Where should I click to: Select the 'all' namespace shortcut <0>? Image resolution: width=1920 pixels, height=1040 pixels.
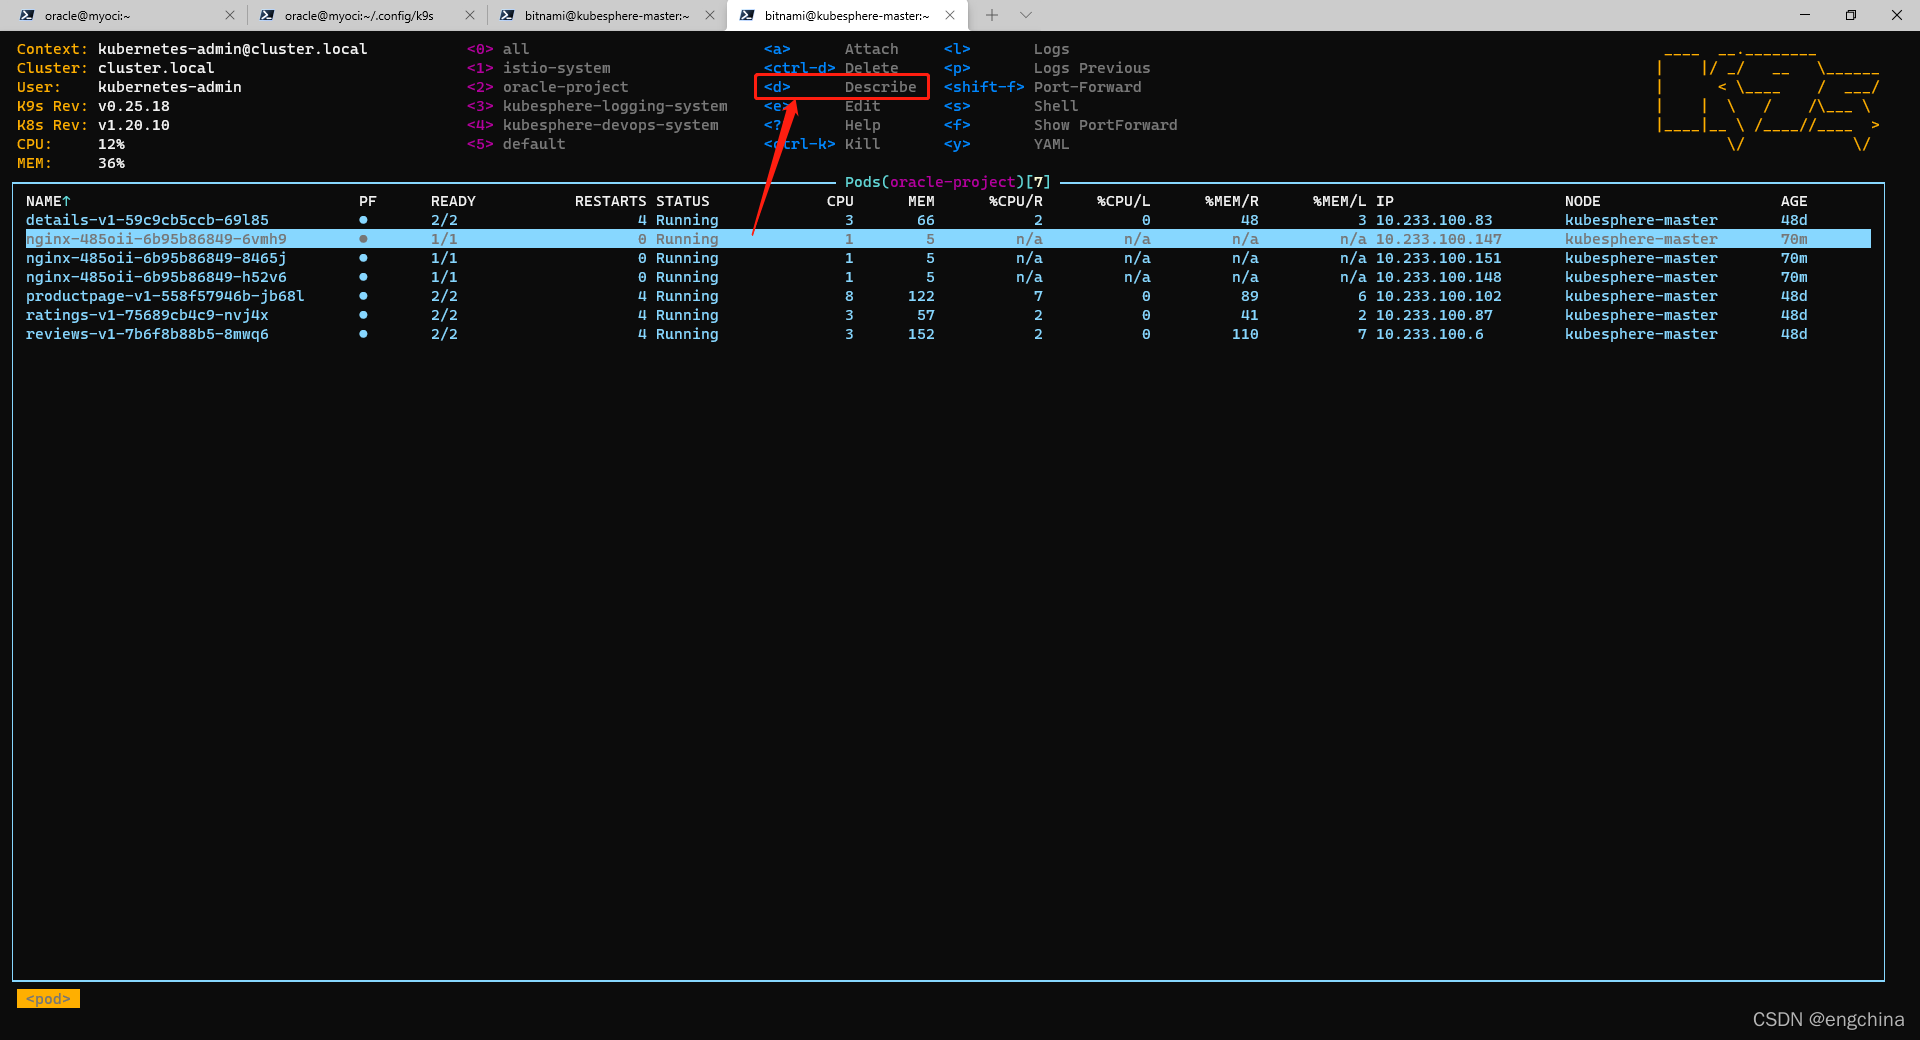click(x=498, y=49)
